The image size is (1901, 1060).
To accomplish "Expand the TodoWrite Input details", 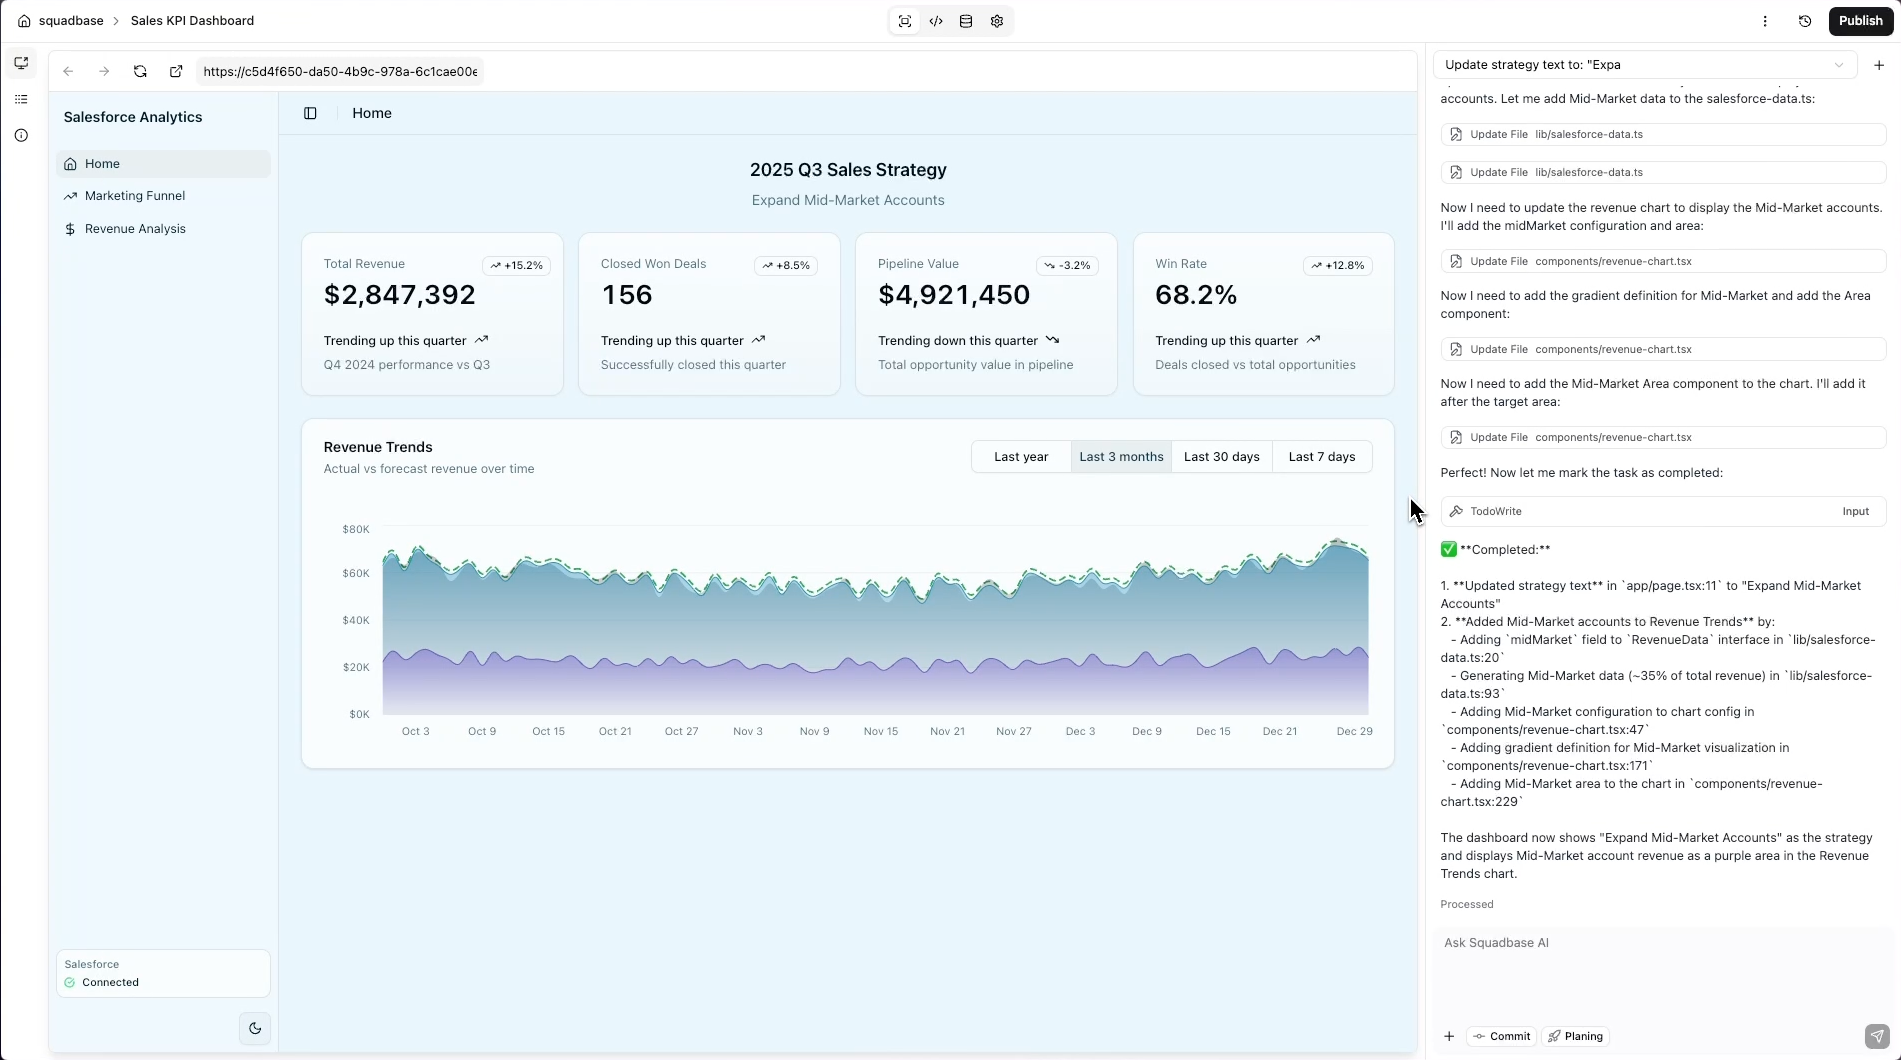I will (1855, 511).
